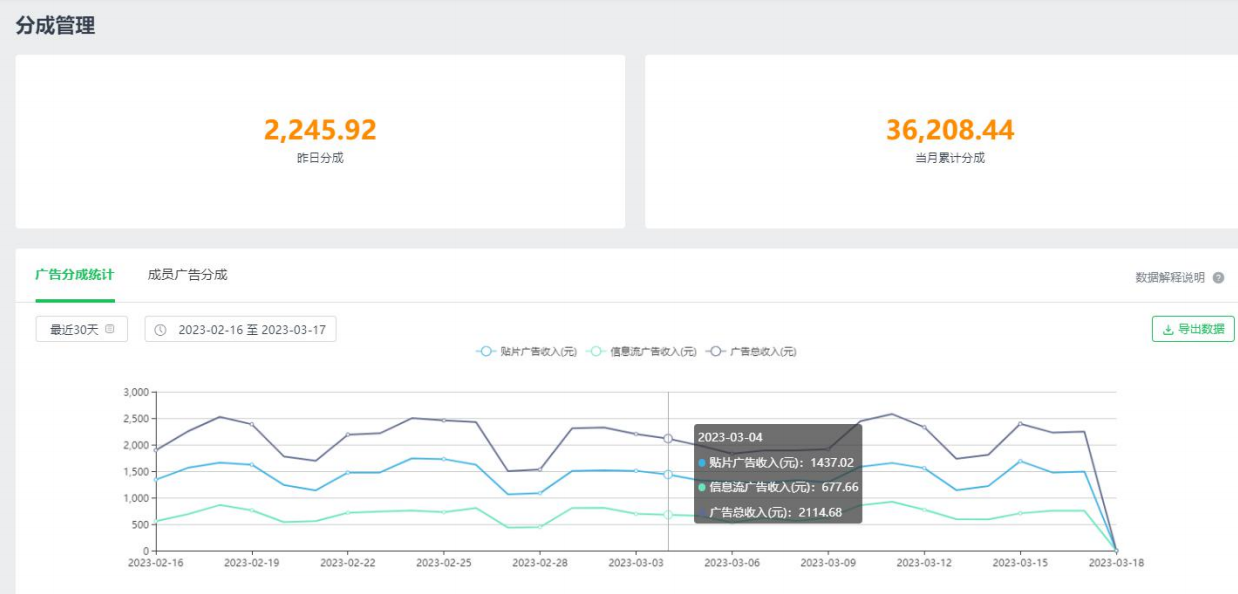Toggle 广告总收入(元) series via legend label
Screen dimensions: 1238x594
pos(763,352)
